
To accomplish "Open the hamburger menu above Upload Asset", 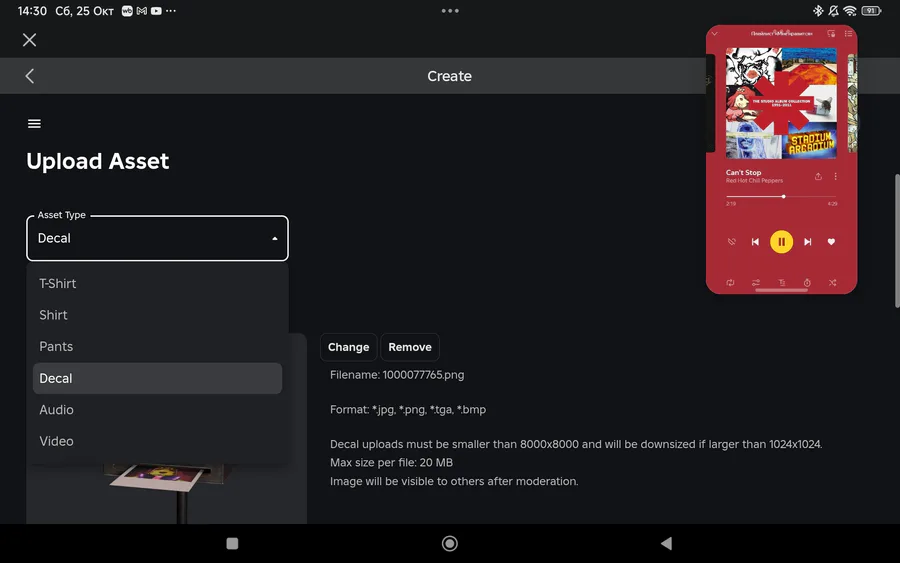I will (34, 123).
